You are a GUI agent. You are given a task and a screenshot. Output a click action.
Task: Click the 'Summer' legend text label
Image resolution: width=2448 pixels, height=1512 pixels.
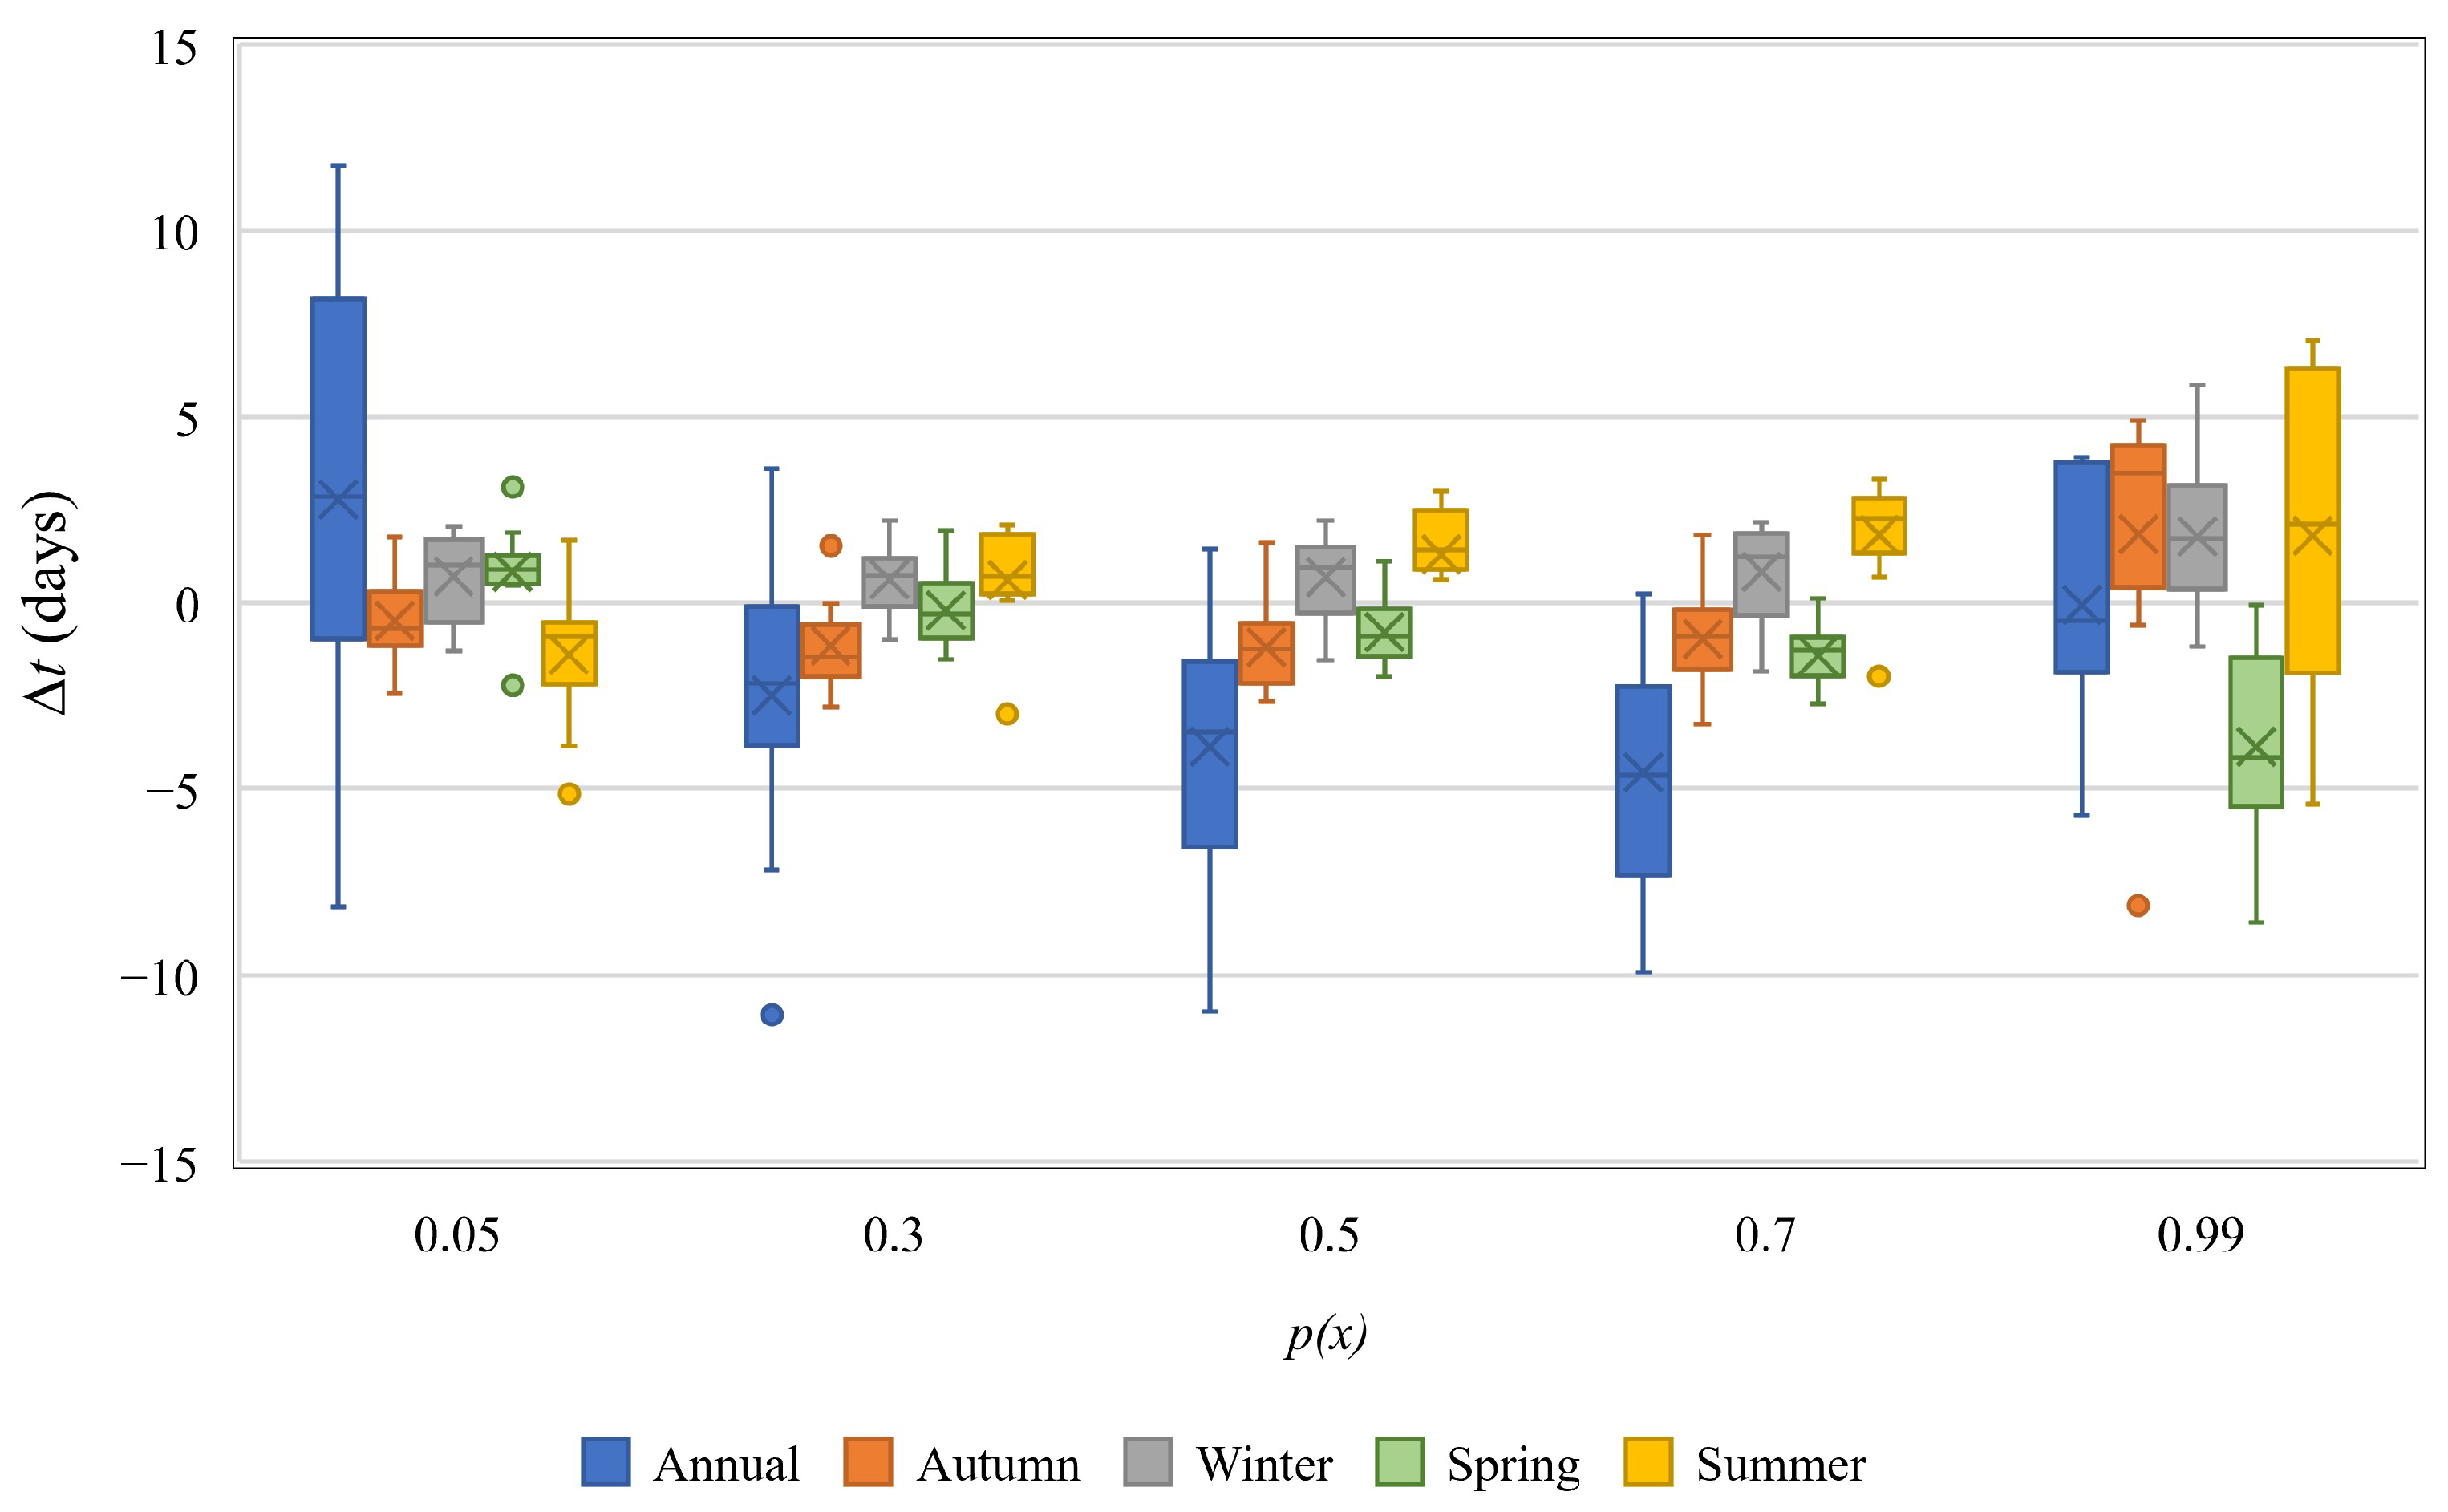[1781, 1465]
